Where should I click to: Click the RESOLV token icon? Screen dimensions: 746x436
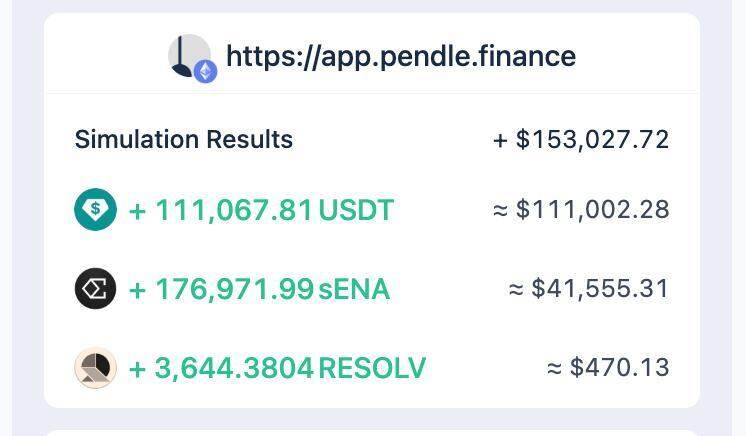coord(96,368)
